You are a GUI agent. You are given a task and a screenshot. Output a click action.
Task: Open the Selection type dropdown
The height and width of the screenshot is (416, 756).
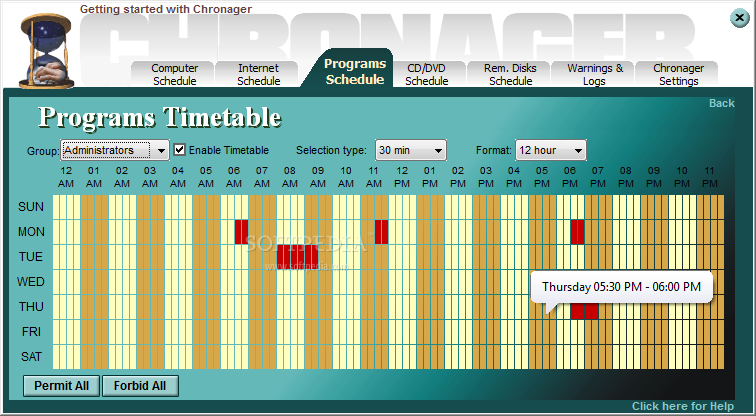[411, 150]
